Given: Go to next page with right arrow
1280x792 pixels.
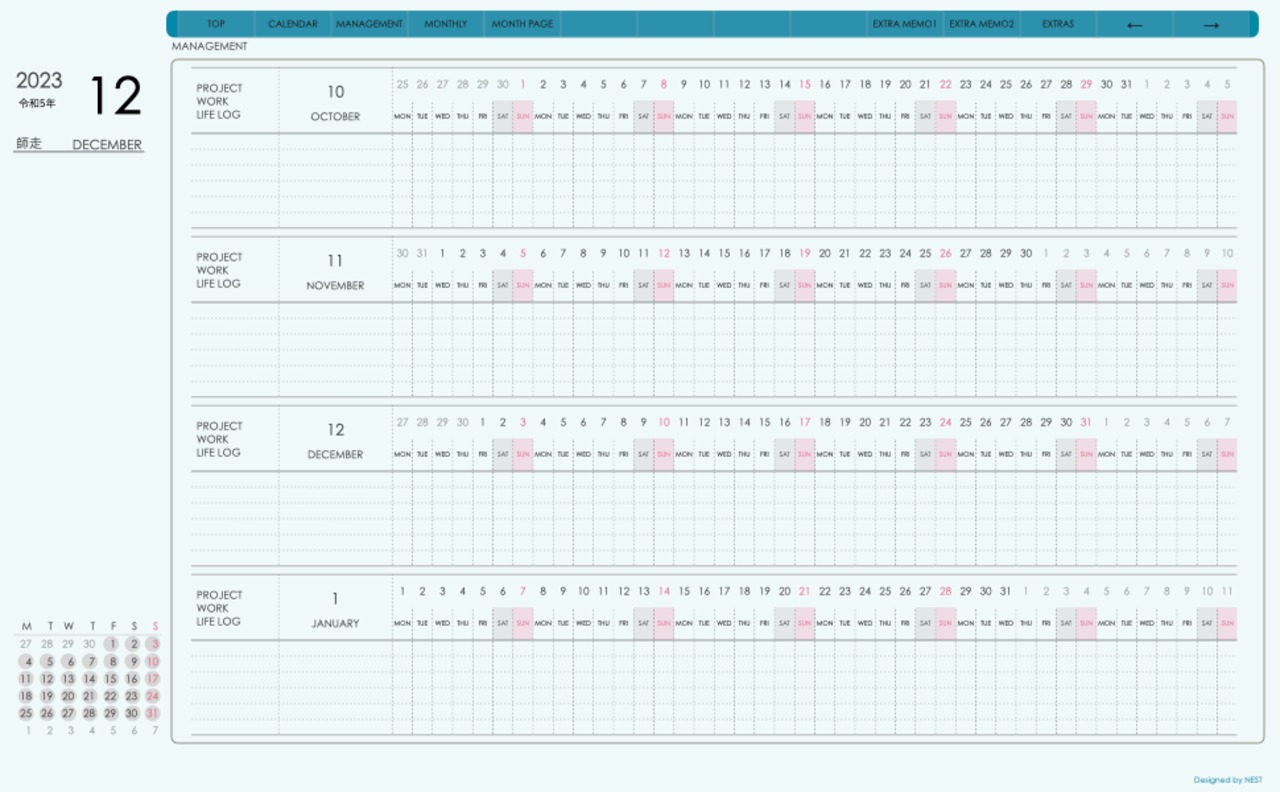Looking at the screenshot, I should [x=1211, y=24].
